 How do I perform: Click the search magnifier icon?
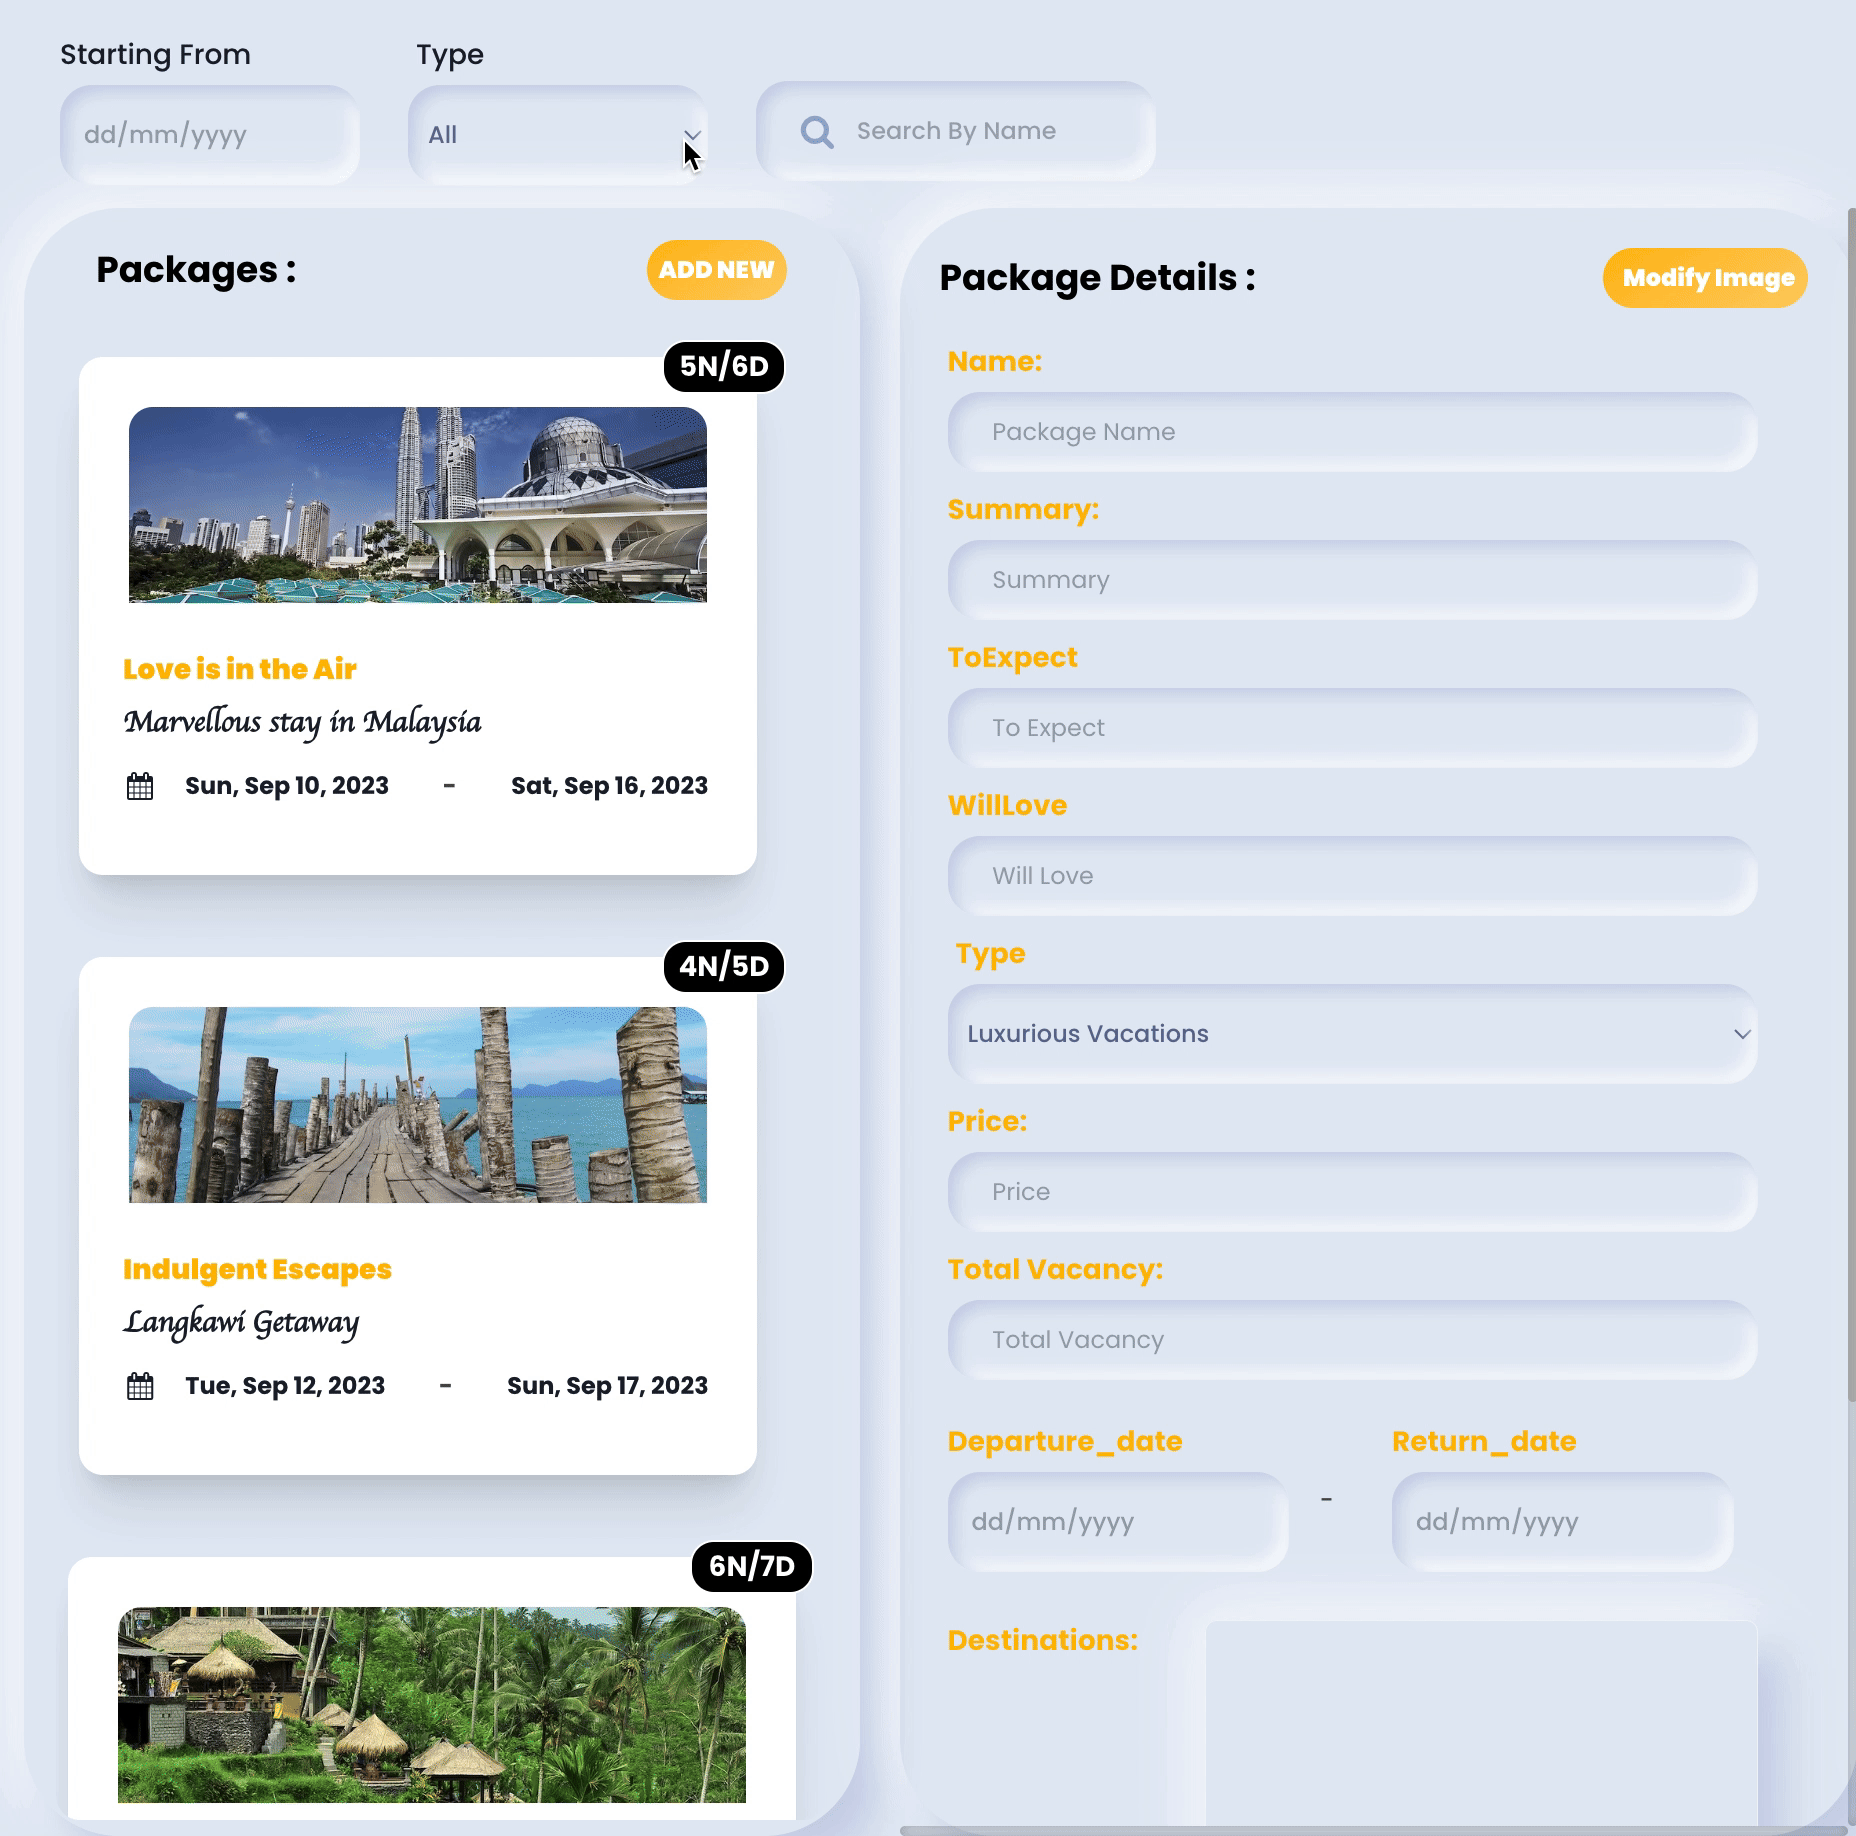click(817, 132)
